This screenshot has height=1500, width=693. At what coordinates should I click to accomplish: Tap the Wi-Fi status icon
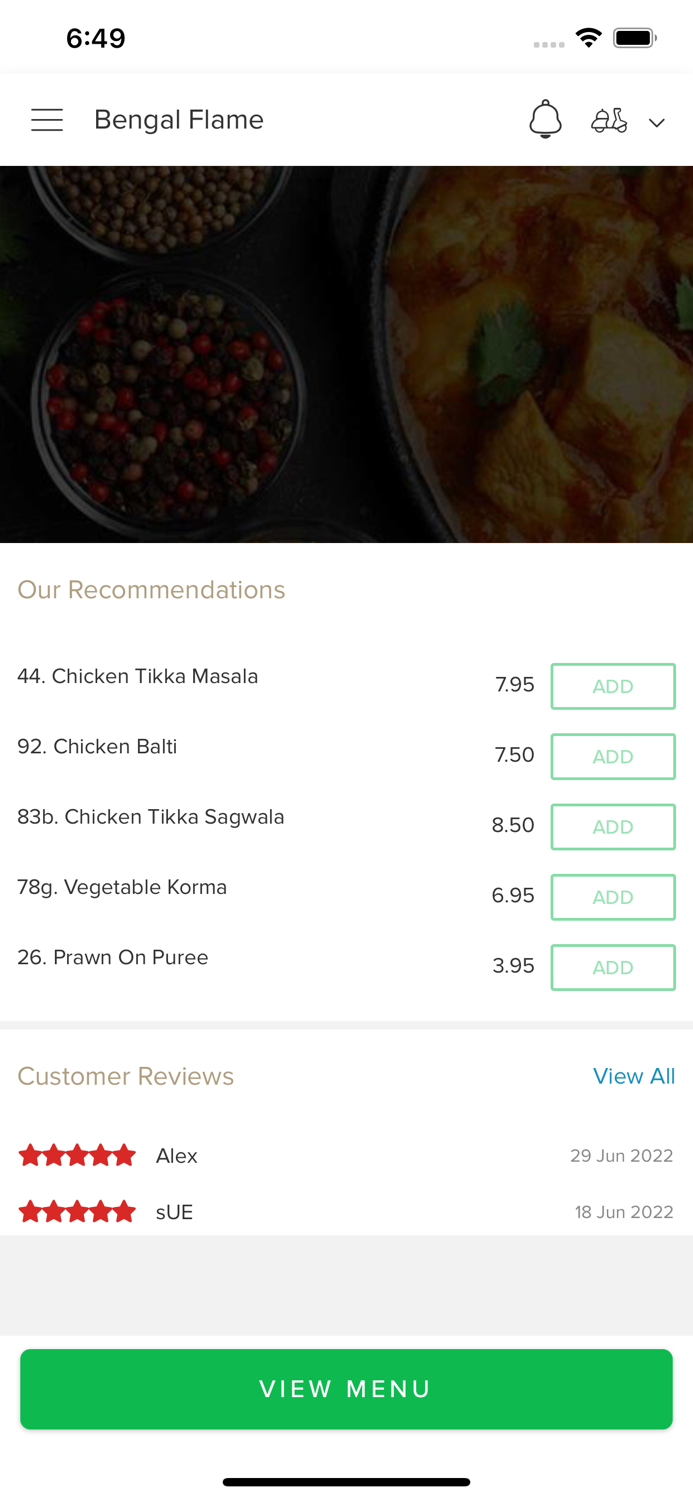588,38
